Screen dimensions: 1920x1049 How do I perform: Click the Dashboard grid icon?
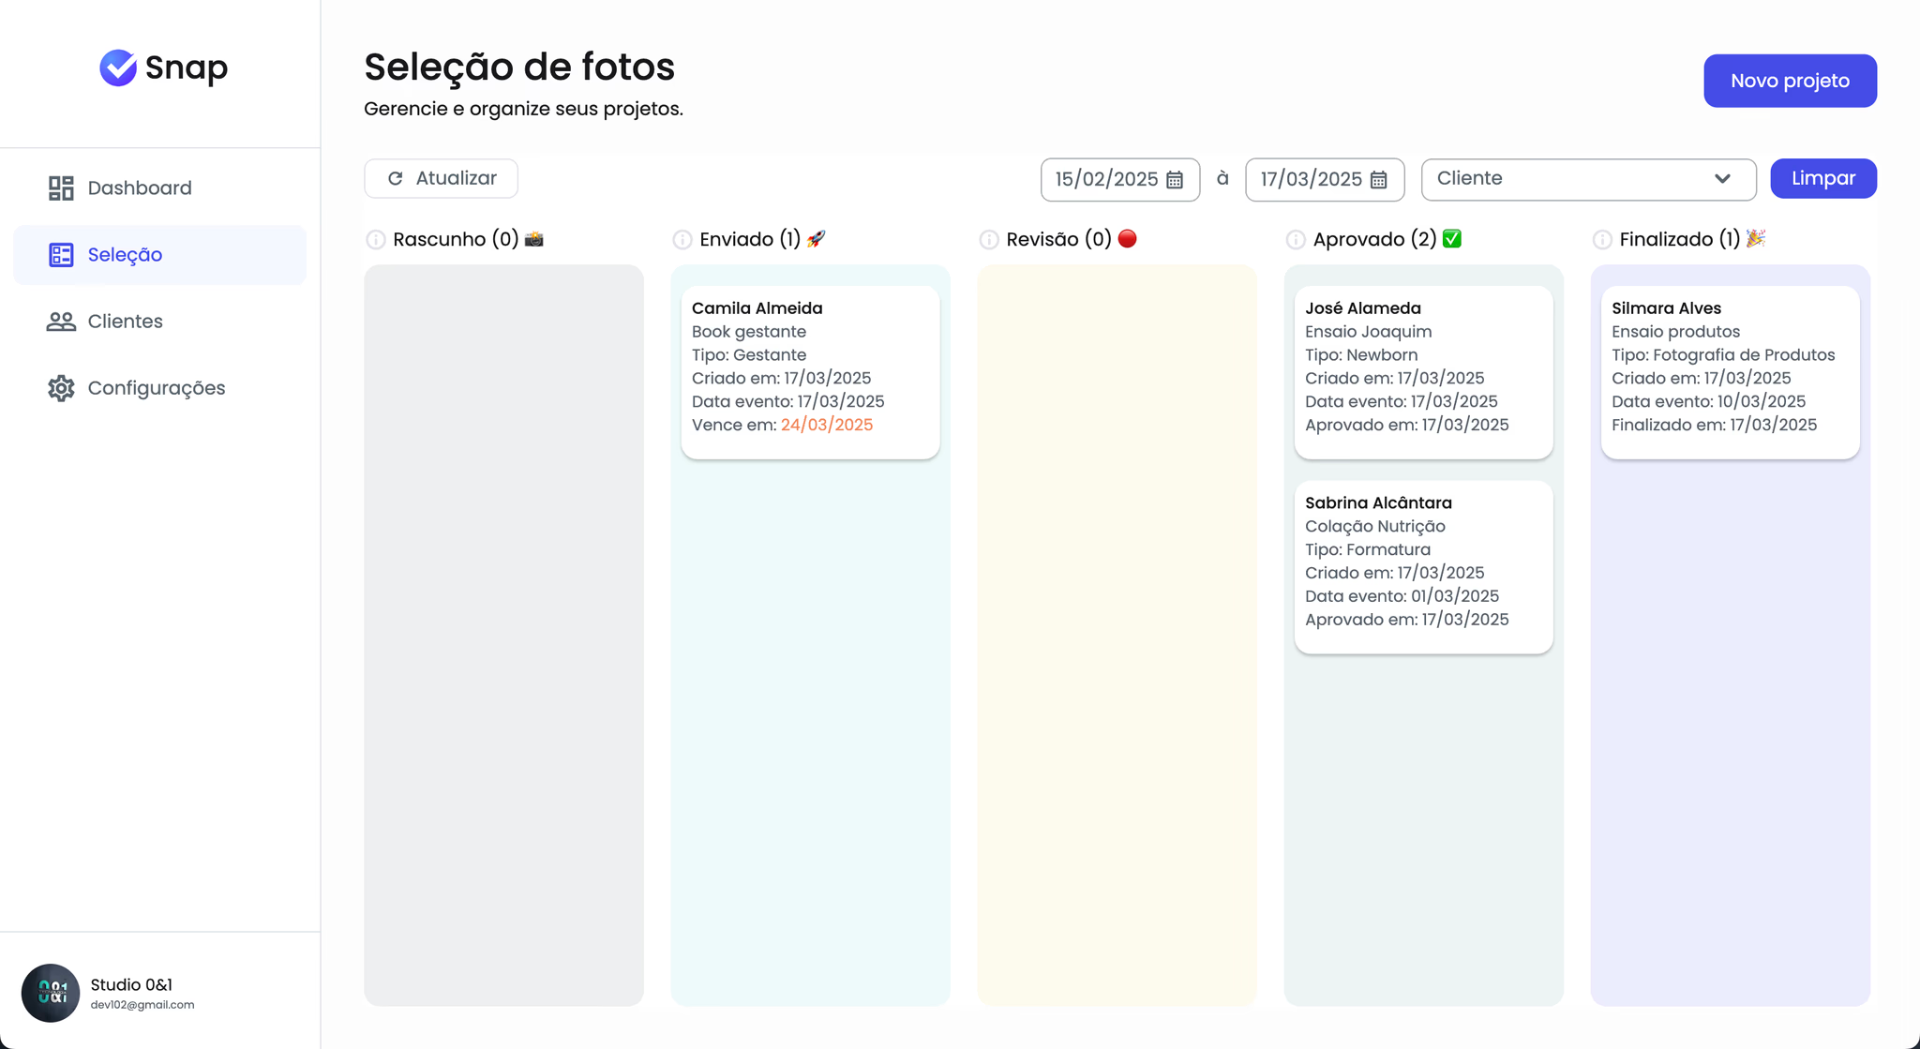tap(61, 188)
